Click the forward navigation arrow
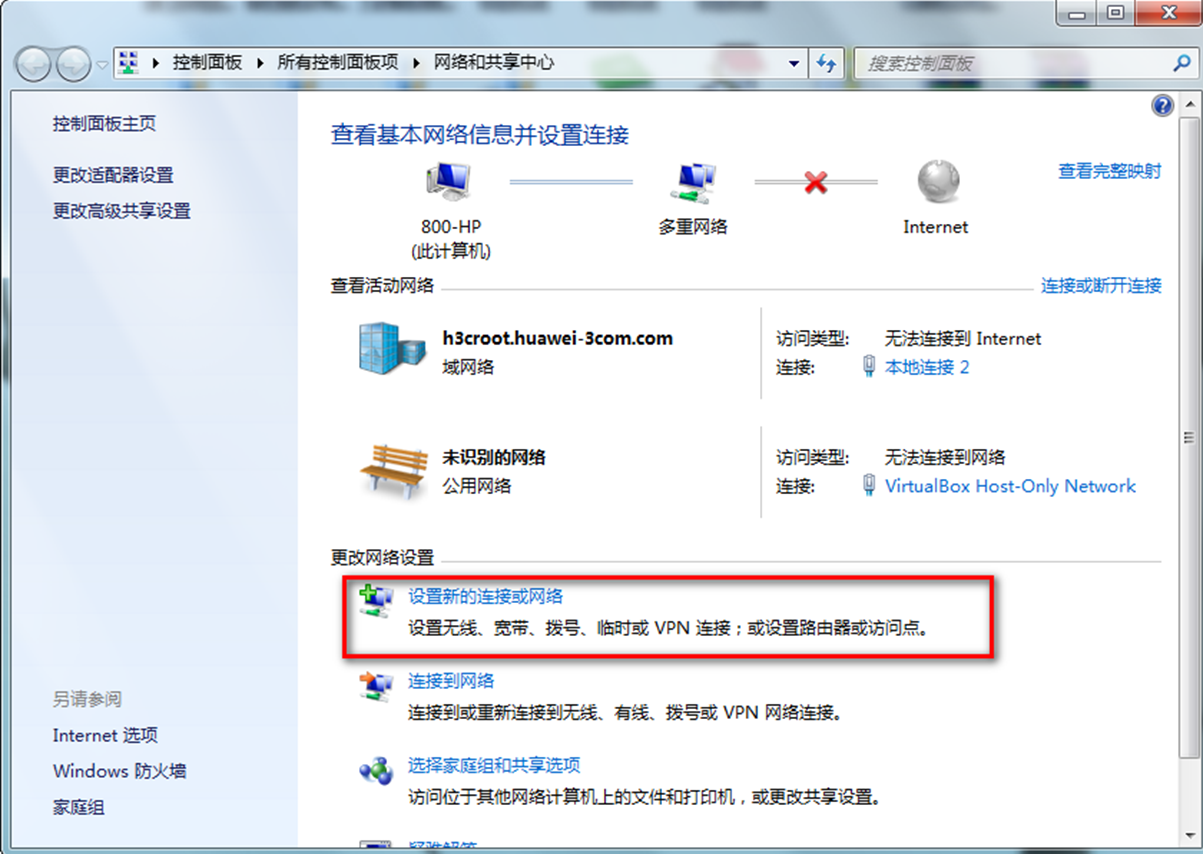This screenshot has width=1203, height=854. tap(73, 65)
